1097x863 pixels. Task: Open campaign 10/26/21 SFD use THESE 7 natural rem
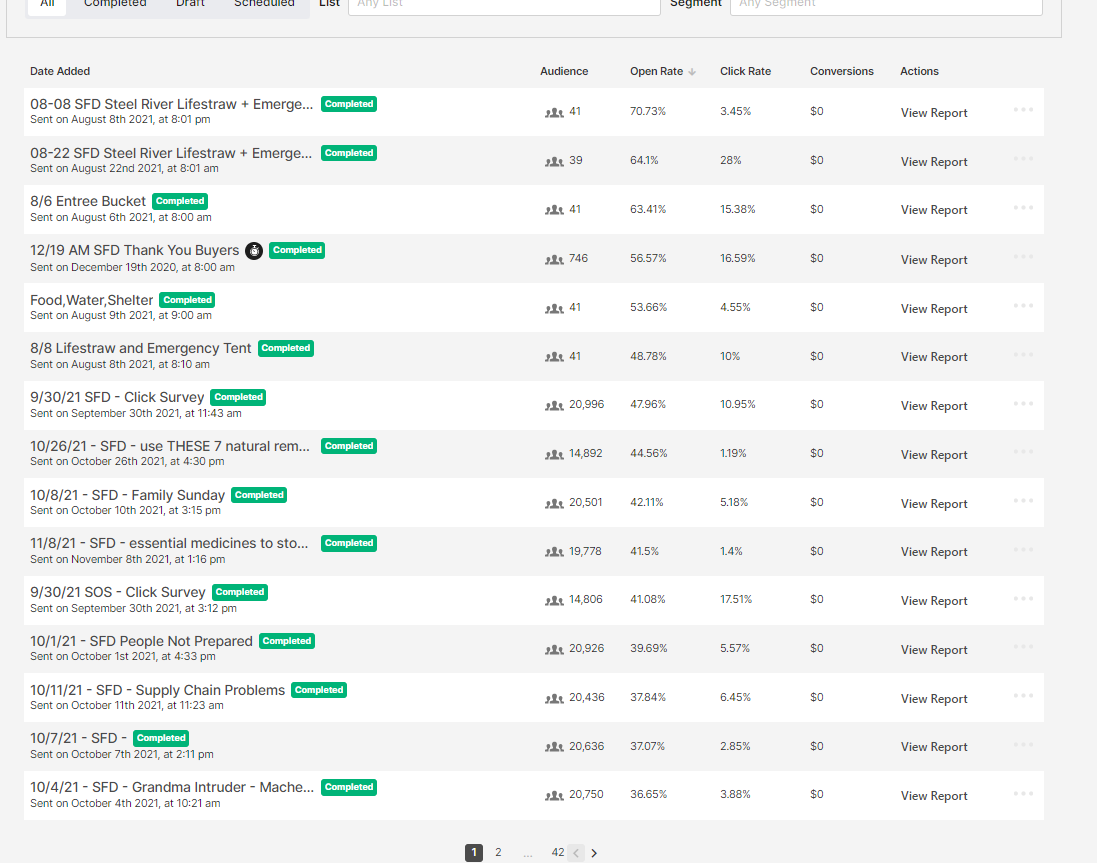coord(170,446)
